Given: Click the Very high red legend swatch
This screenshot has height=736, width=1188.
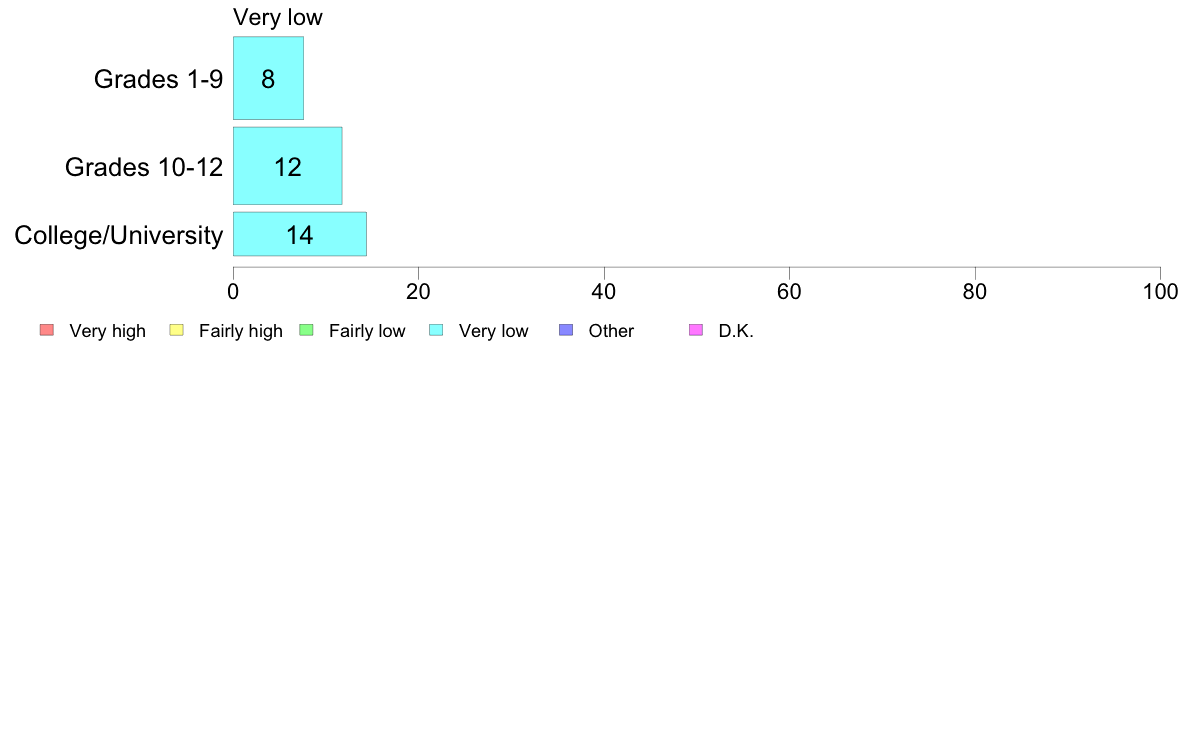Looking at the screenshot, I should 47,330.
